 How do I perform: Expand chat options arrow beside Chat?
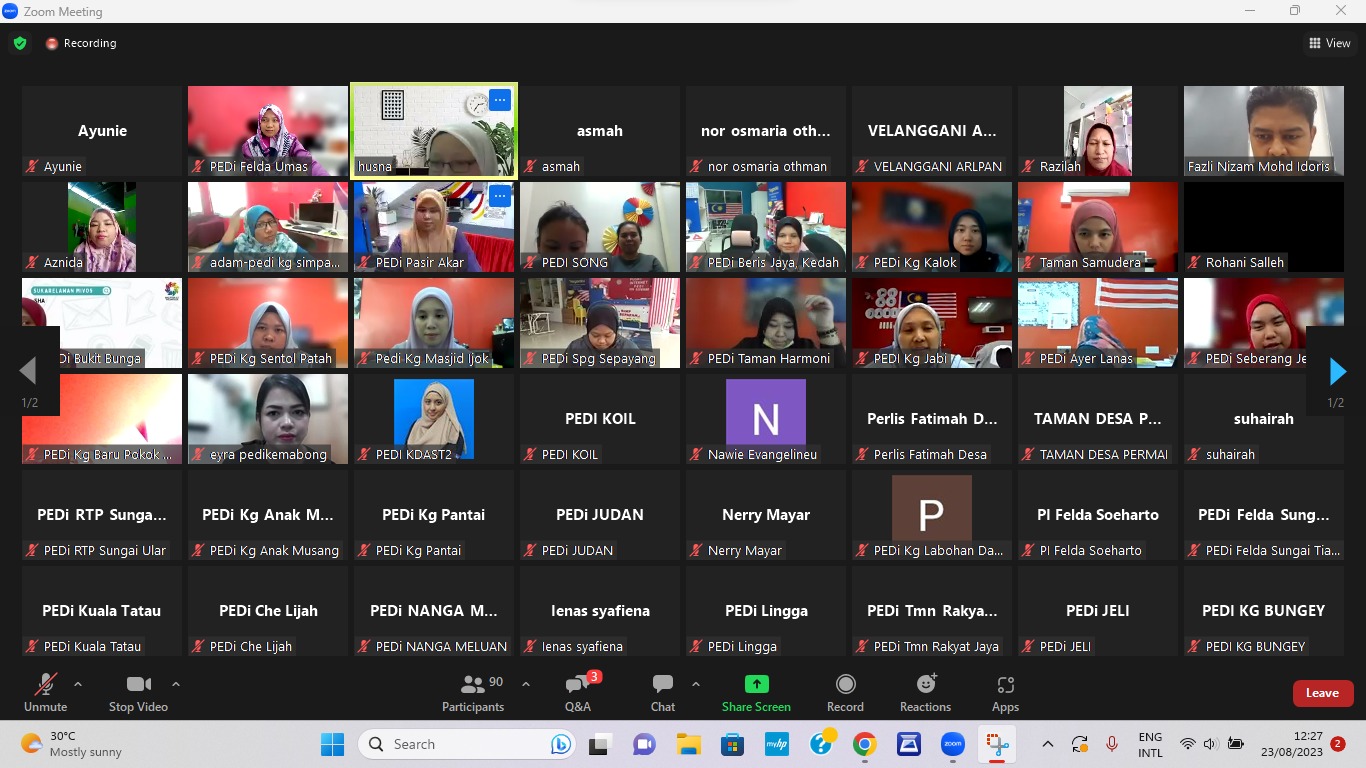pyautogui.click(x=696, y=685)
